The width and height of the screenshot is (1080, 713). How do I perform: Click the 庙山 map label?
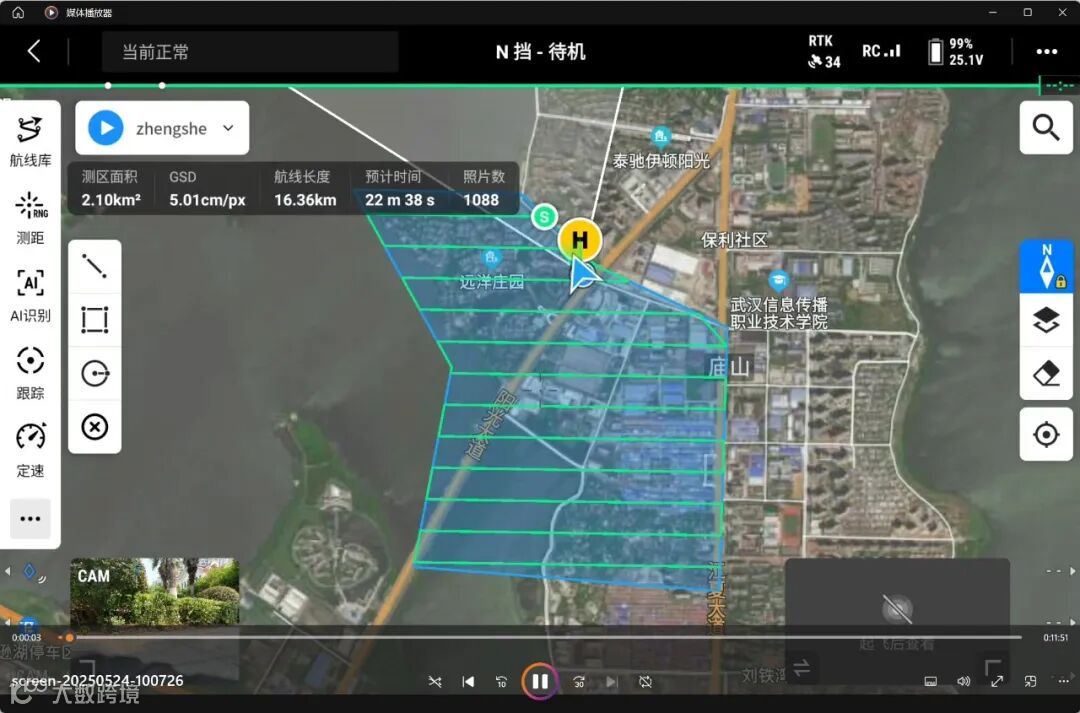(730, 366)
